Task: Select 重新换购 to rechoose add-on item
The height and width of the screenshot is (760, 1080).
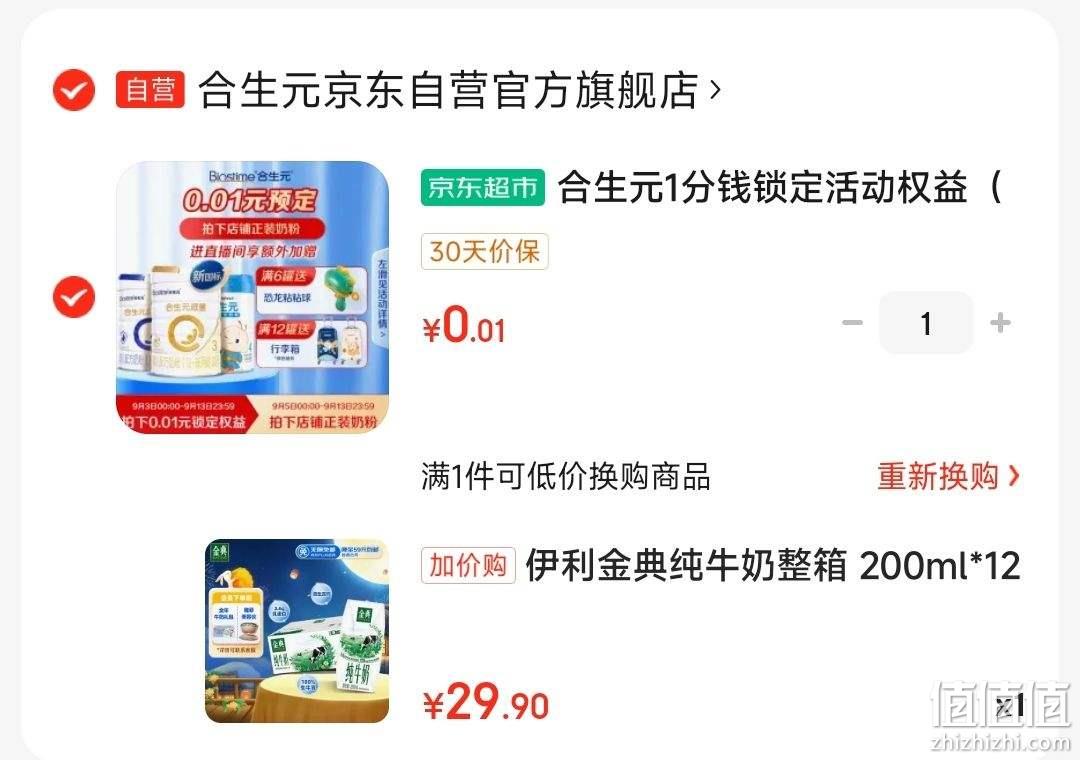Action: [937, 476]
